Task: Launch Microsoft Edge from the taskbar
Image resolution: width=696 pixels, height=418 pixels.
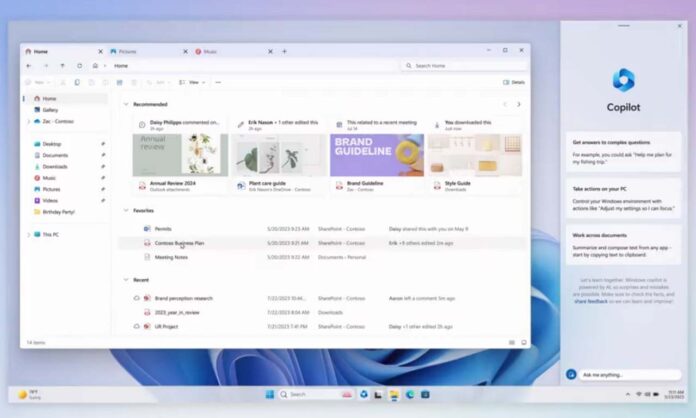Action: [410, 394]
